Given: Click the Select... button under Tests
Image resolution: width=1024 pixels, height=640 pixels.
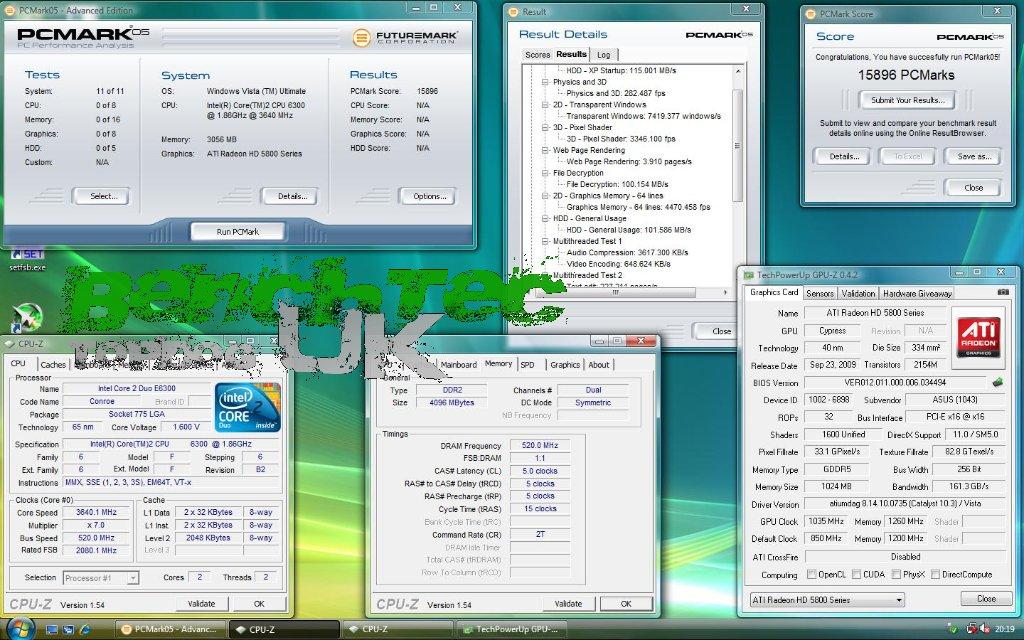Looking at the screenshot, I should click(103, 196).
